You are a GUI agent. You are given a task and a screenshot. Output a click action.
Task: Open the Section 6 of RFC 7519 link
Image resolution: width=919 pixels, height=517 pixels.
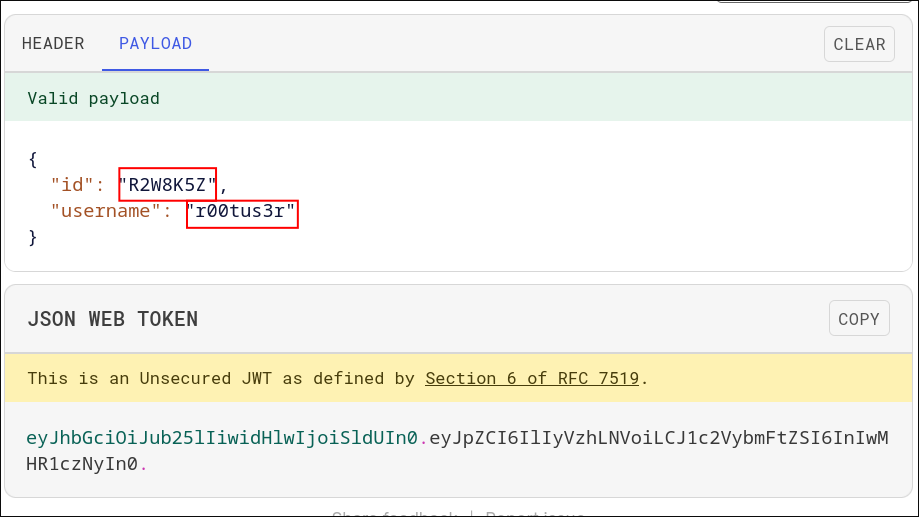pos(533,378)
